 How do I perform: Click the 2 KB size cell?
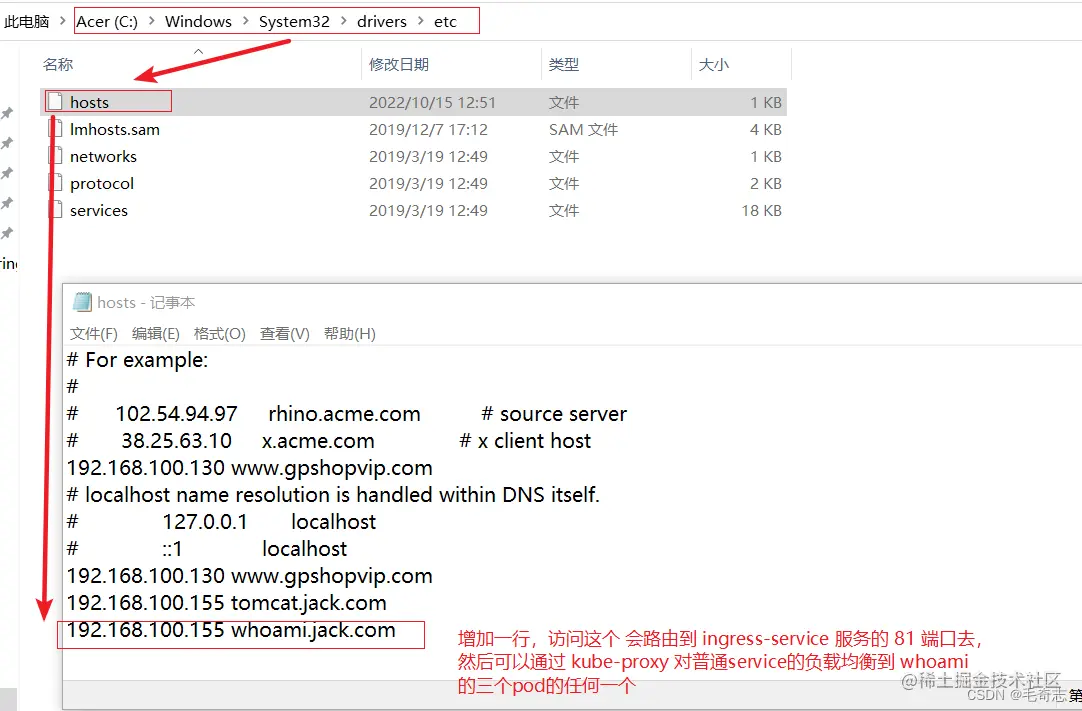(766, 183)
